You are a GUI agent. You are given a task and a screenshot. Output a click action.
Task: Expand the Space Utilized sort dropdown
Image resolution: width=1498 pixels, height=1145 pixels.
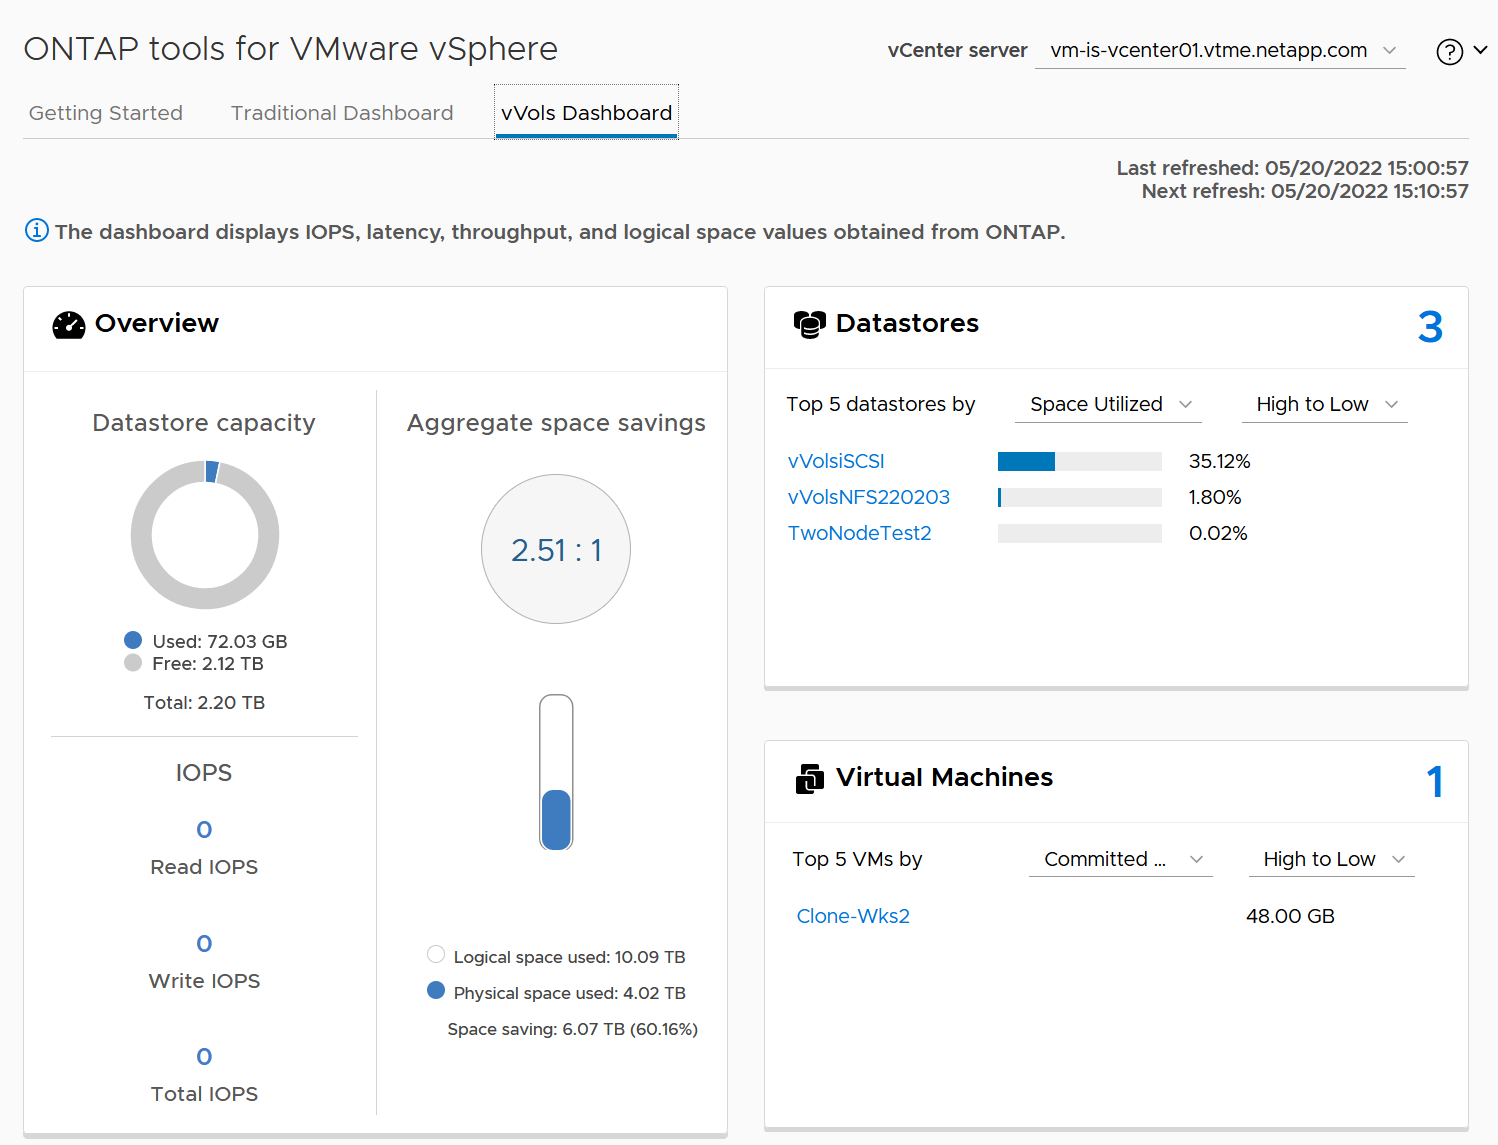point(1108,404)
